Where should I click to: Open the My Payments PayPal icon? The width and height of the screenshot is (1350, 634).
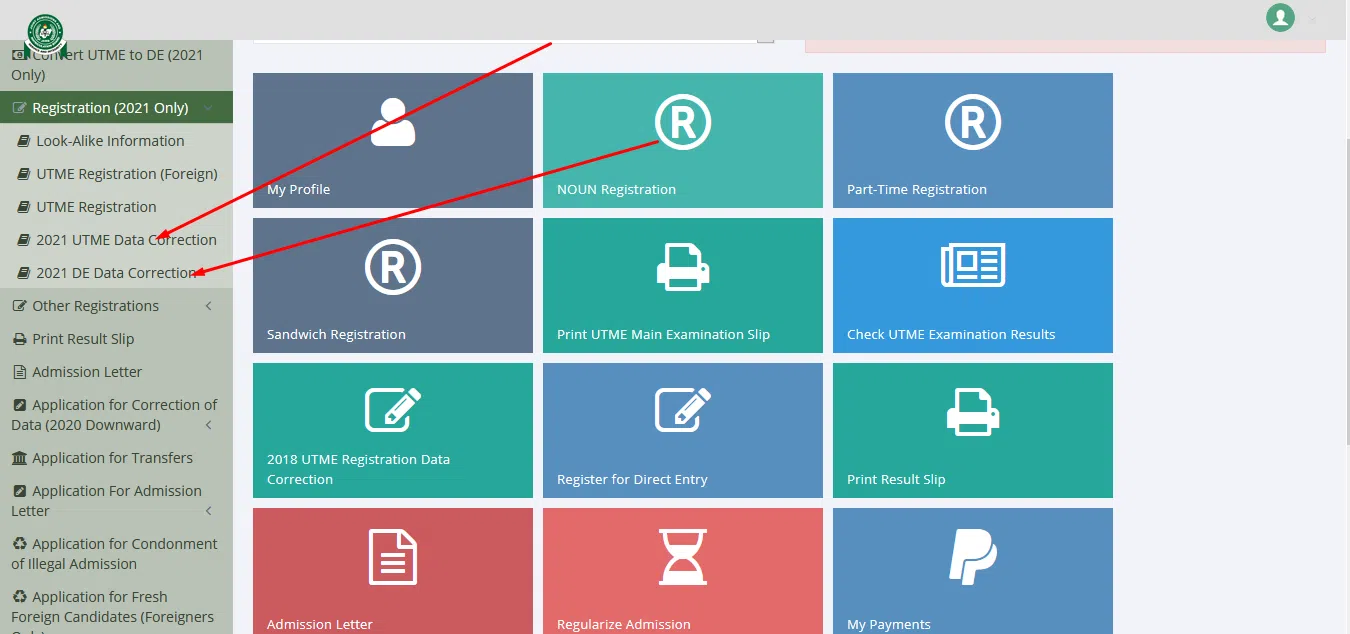[973, 557]
